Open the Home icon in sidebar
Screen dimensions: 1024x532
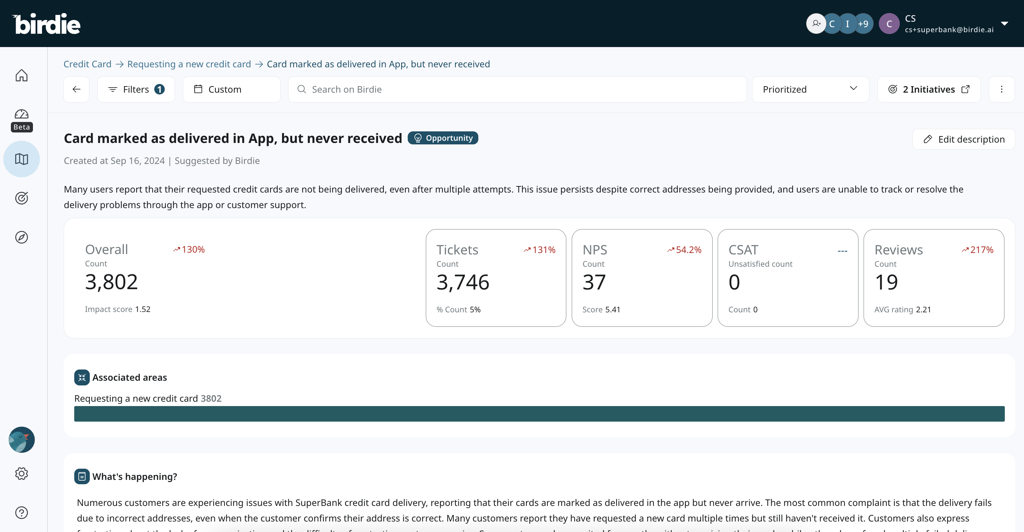pyautogui.click(x=21, y=76)
